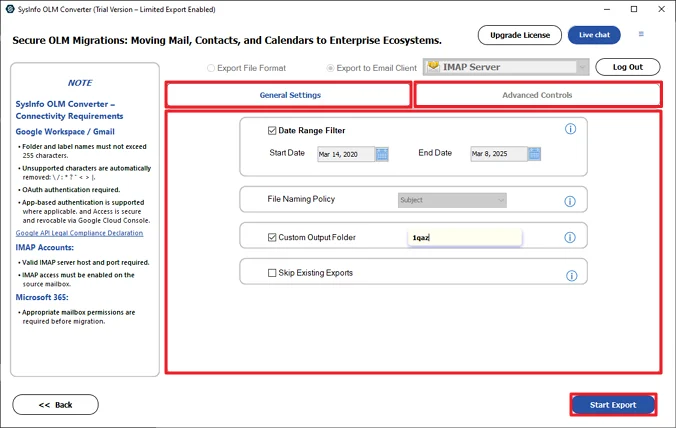Switch to the Advanced Controls tab
The image size is (676, 428).
(538, 95)
